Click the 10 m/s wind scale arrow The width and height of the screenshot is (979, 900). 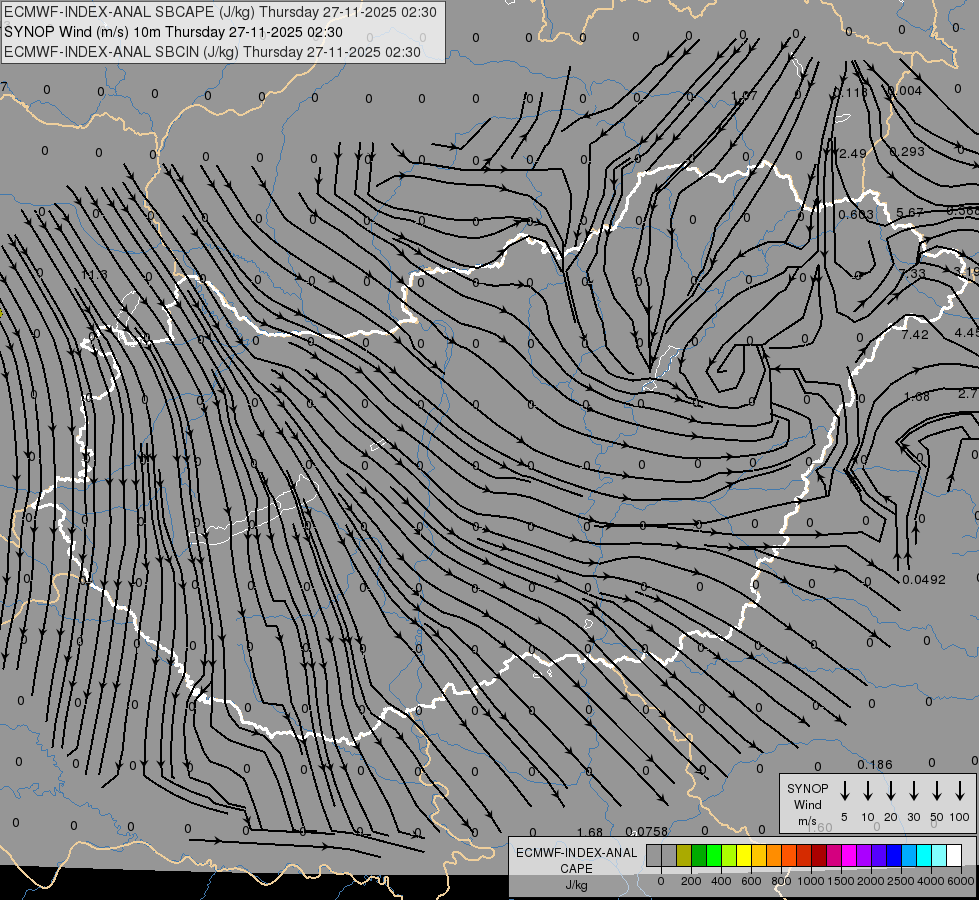(x=868, y=791)
